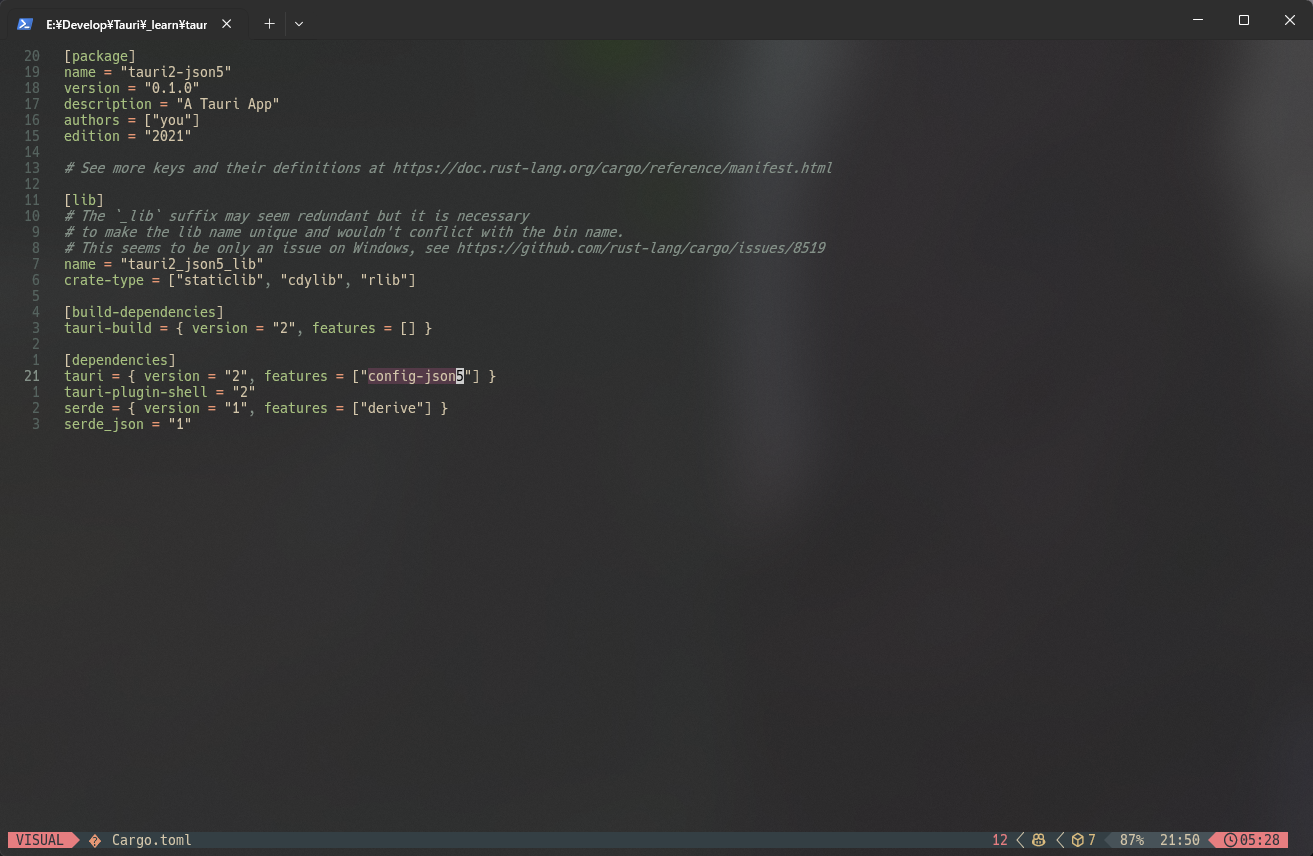Screen dimensions: 1313x856
Task: Click the clock icon in the statusline
Action: 1230,840
